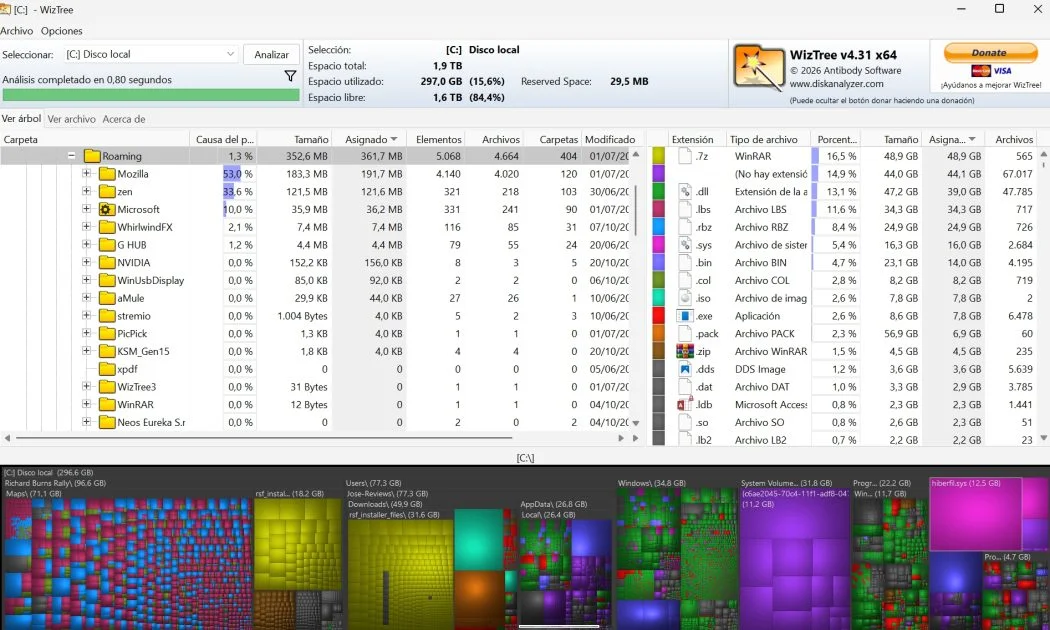Expand the Microsoft folder node
This screenshot has height=630, width=1050.
[86, 209]
